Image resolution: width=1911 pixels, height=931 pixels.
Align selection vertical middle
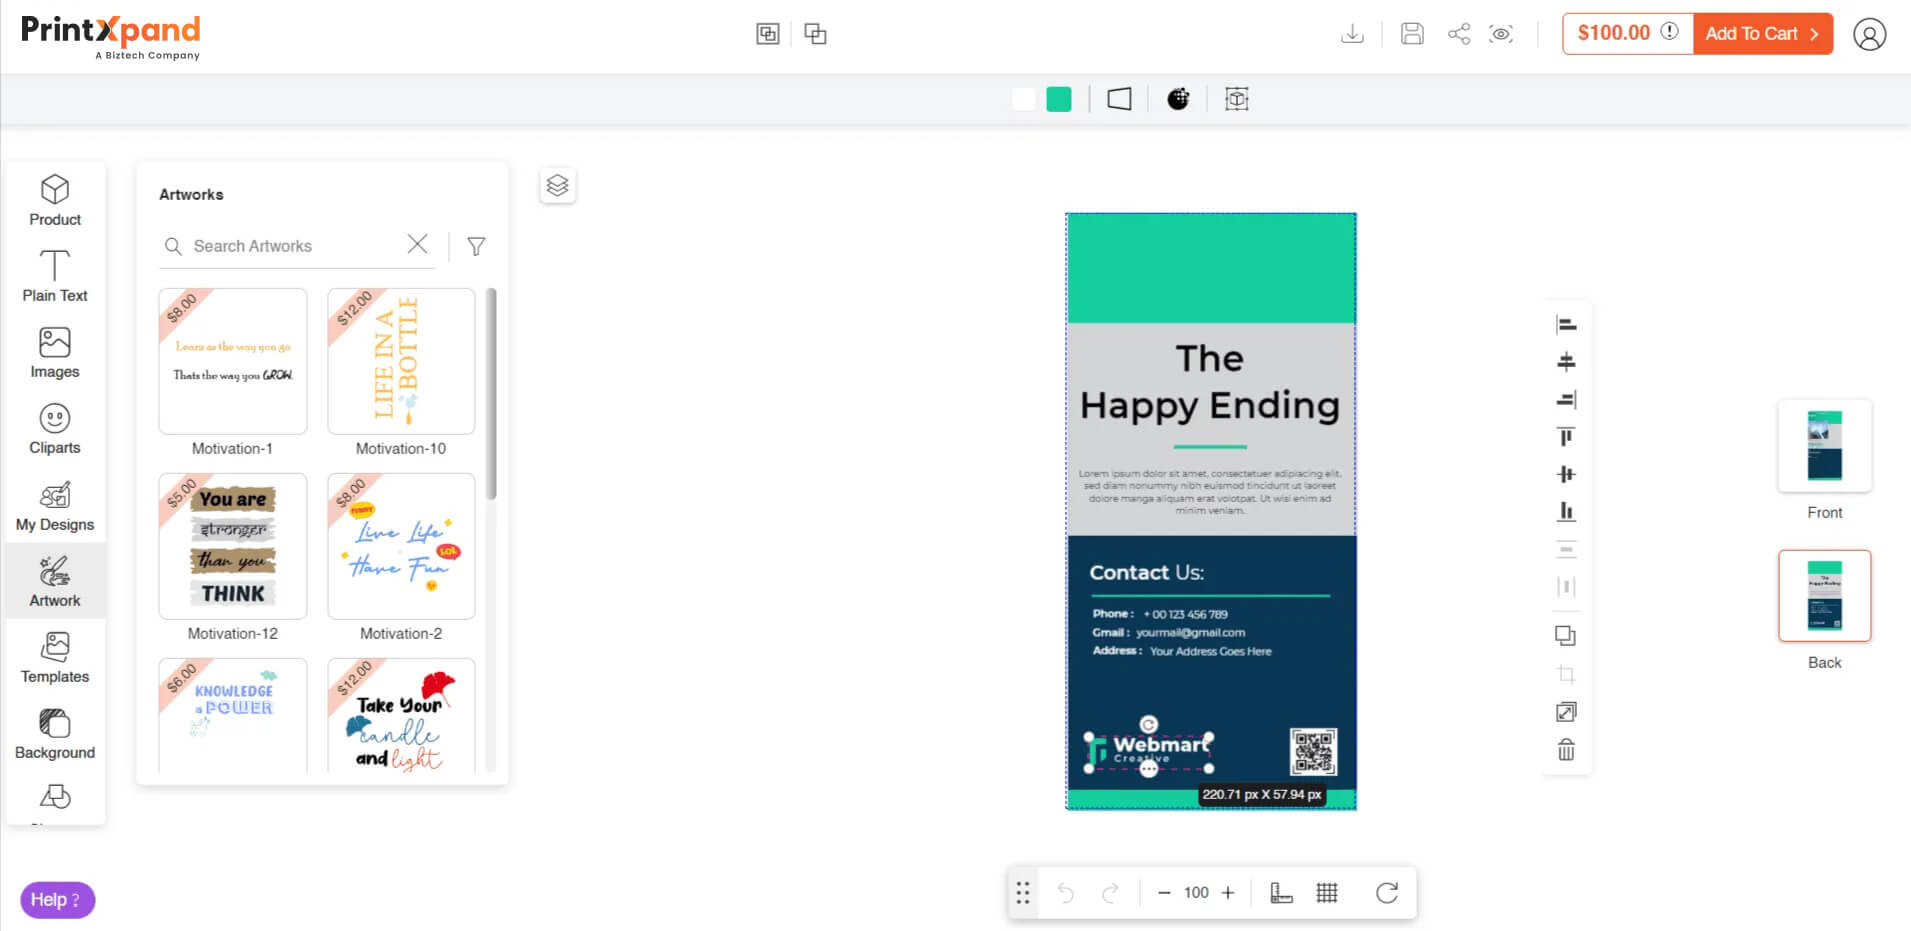1566,474
